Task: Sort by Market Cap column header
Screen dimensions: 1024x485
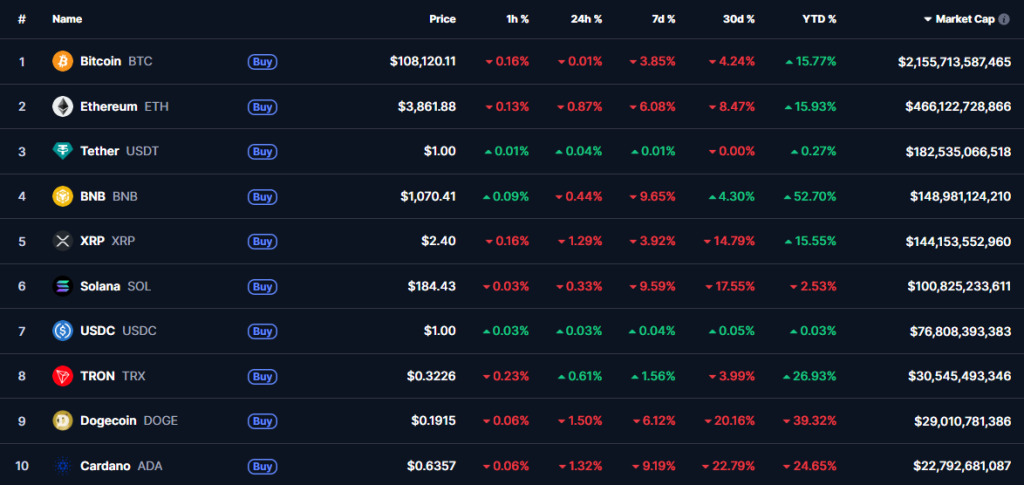Action: click(965, 19)
